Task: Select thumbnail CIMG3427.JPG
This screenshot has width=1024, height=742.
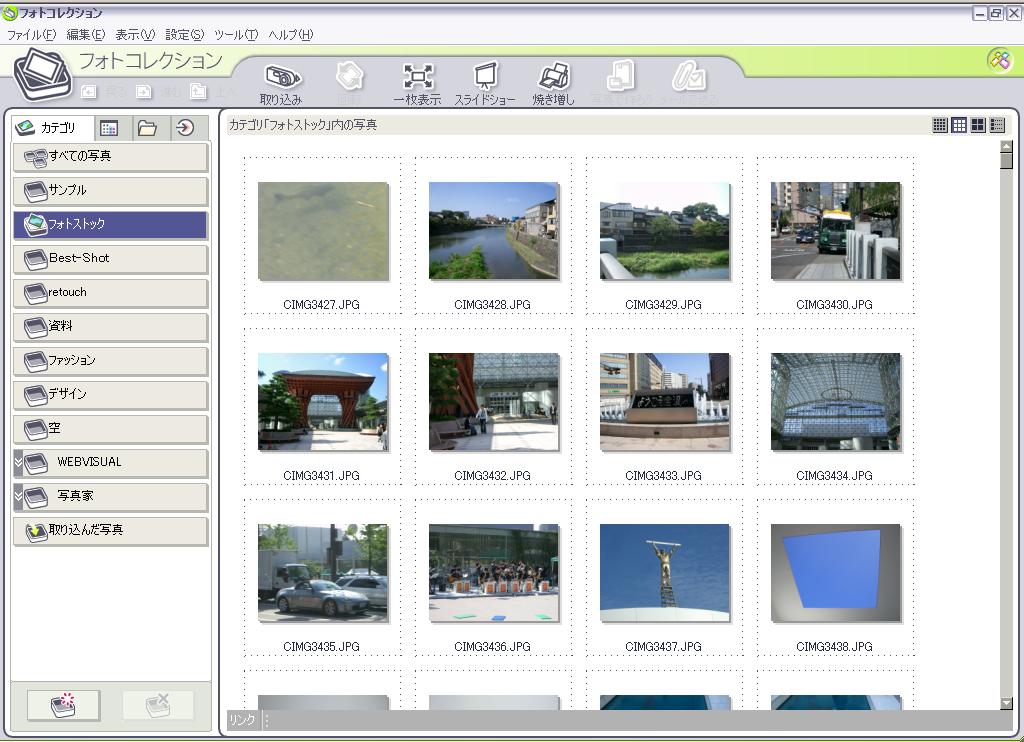Action: tap(323, 231)
